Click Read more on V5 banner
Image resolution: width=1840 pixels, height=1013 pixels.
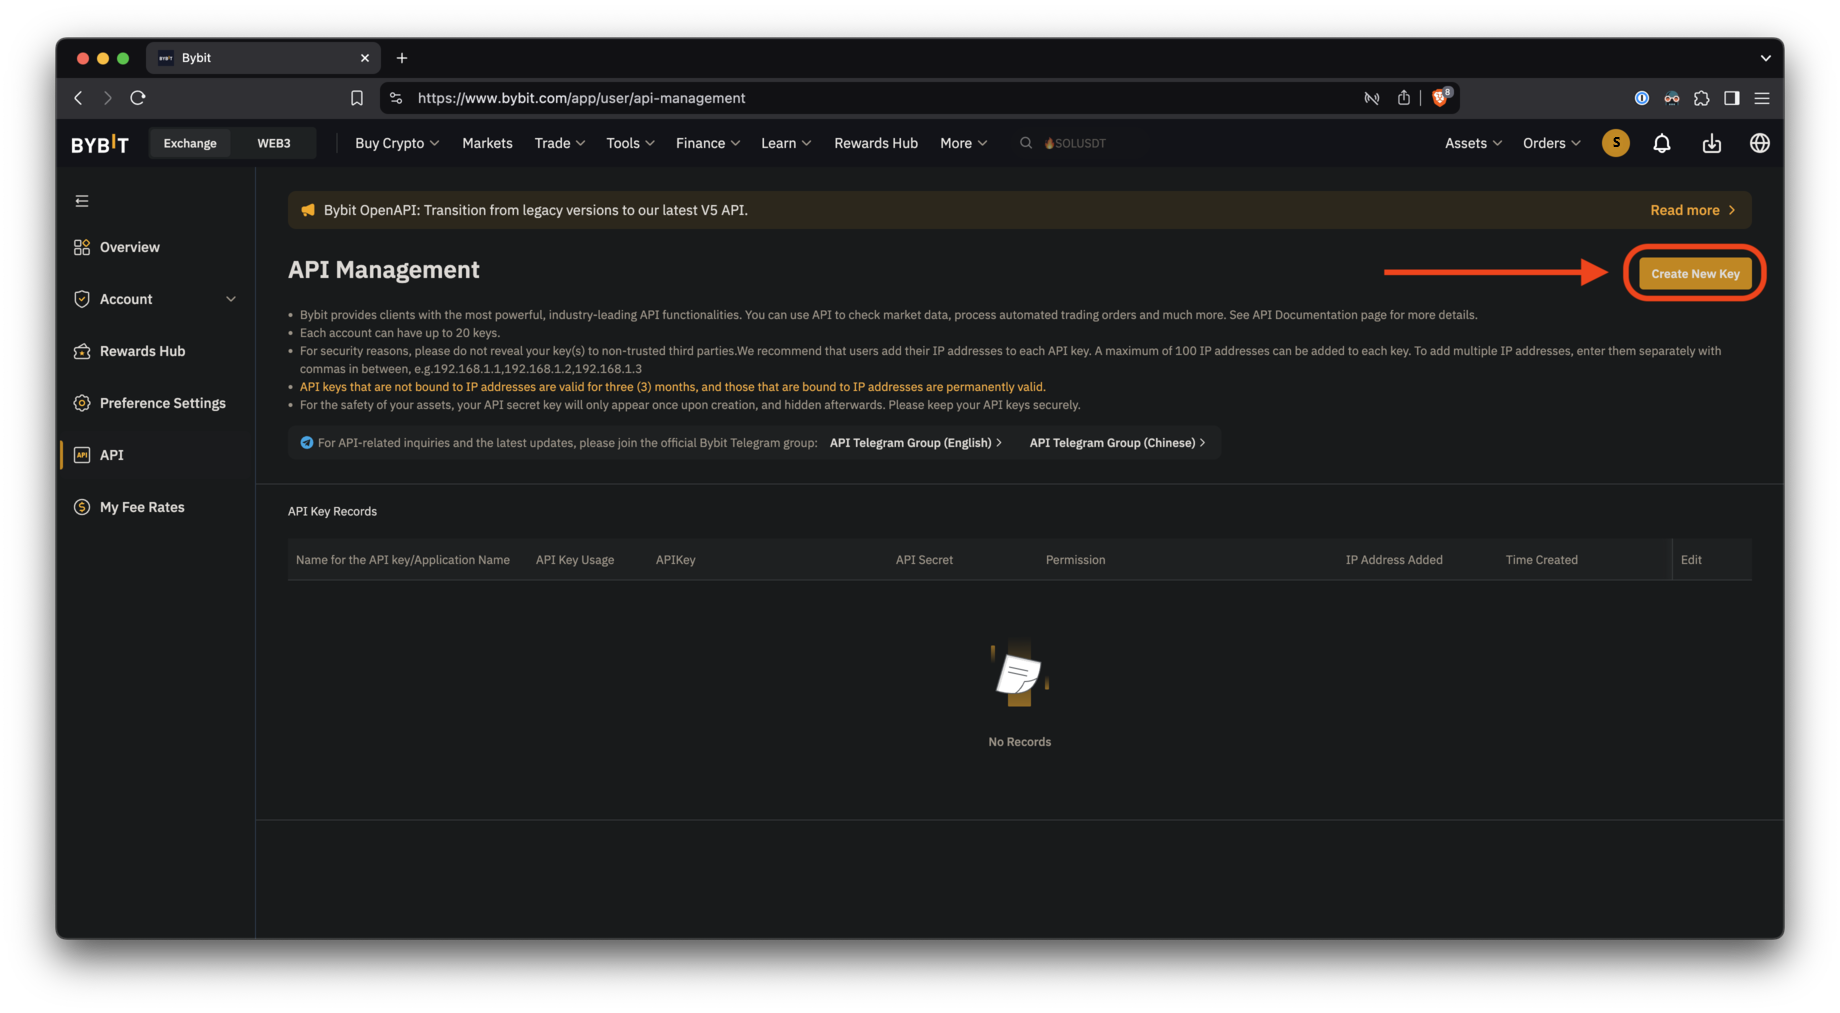coord(1692,210)
